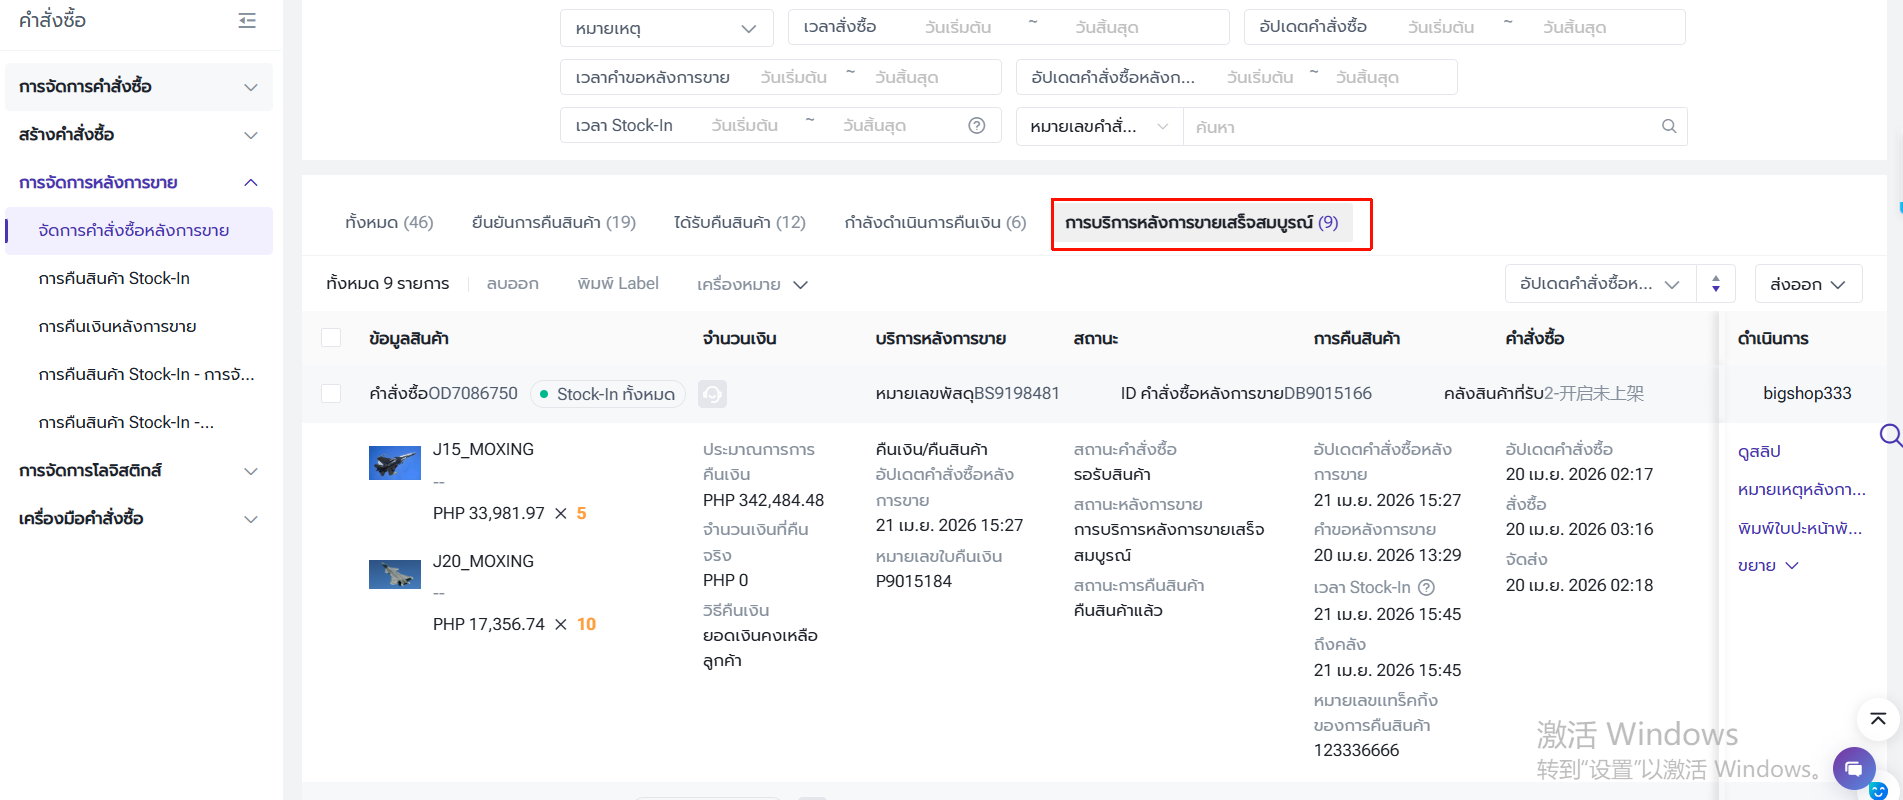Image resolution: width=1903 pixels, height=800 pixels.
Task: Open the หมายเหตุ dropdown
Action: point(666,28)
